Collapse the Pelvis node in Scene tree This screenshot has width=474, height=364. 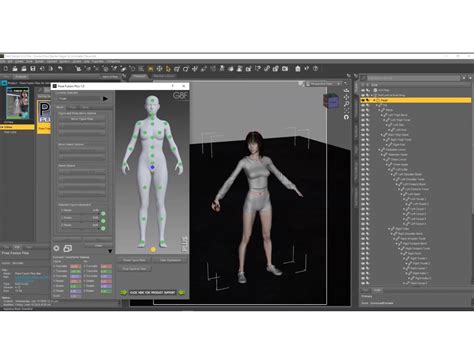pyautogui.click(x=380, y=110)
